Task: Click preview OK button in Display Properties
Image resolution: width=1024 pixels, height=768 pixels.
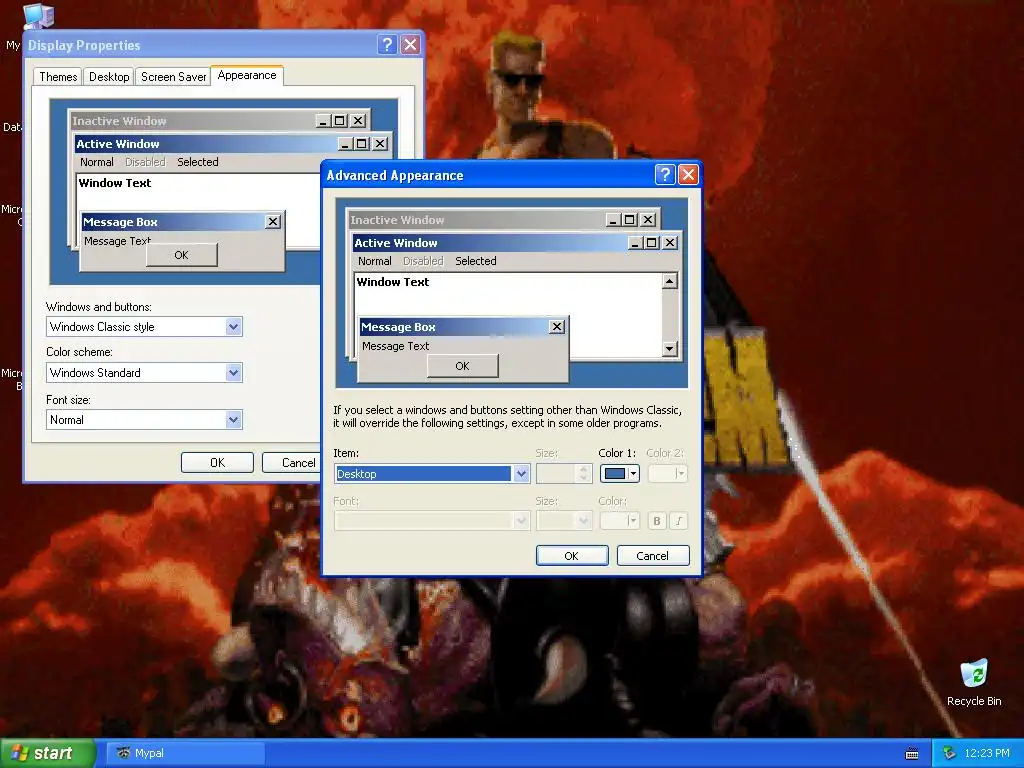Action: click(x=182, y=255)
